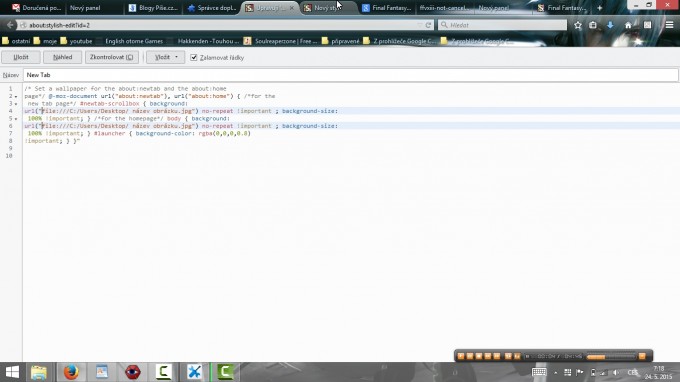Open the ostatní bookmark folder
Screen dimensions: 680x382
click(16, 41)
